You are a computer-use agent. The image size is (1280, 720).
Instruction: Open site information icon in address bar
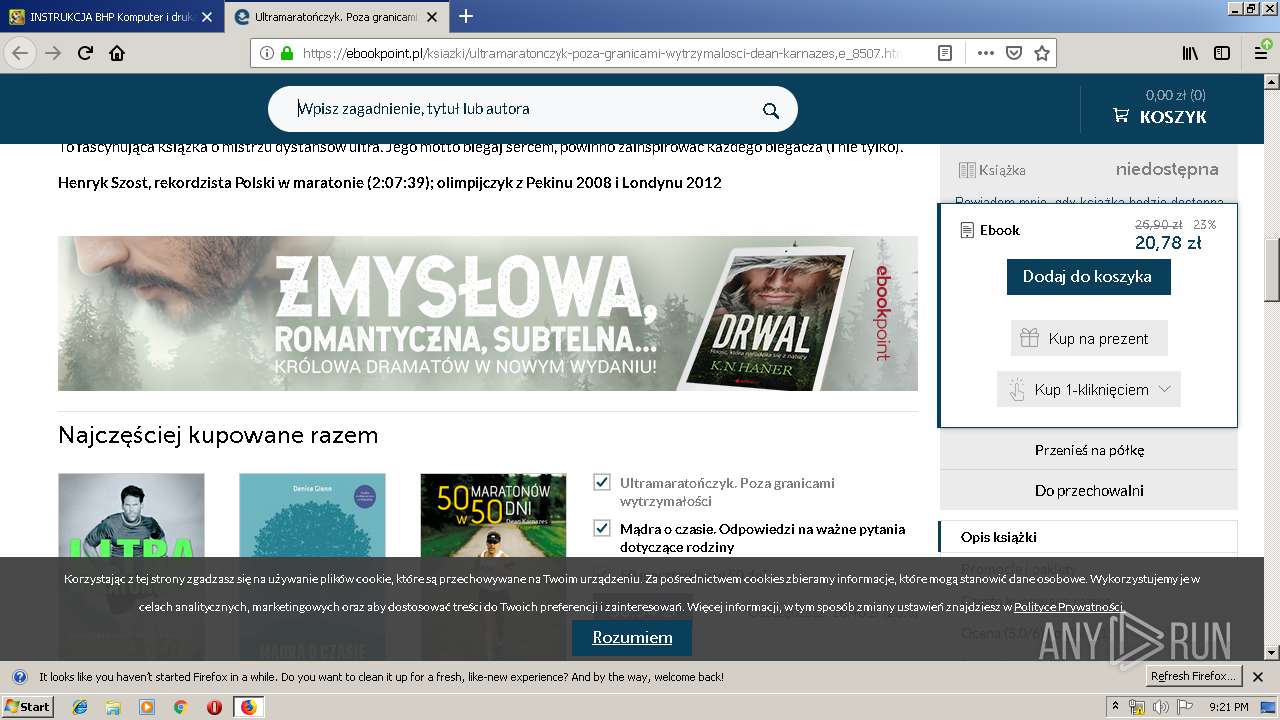coord(267,53)
